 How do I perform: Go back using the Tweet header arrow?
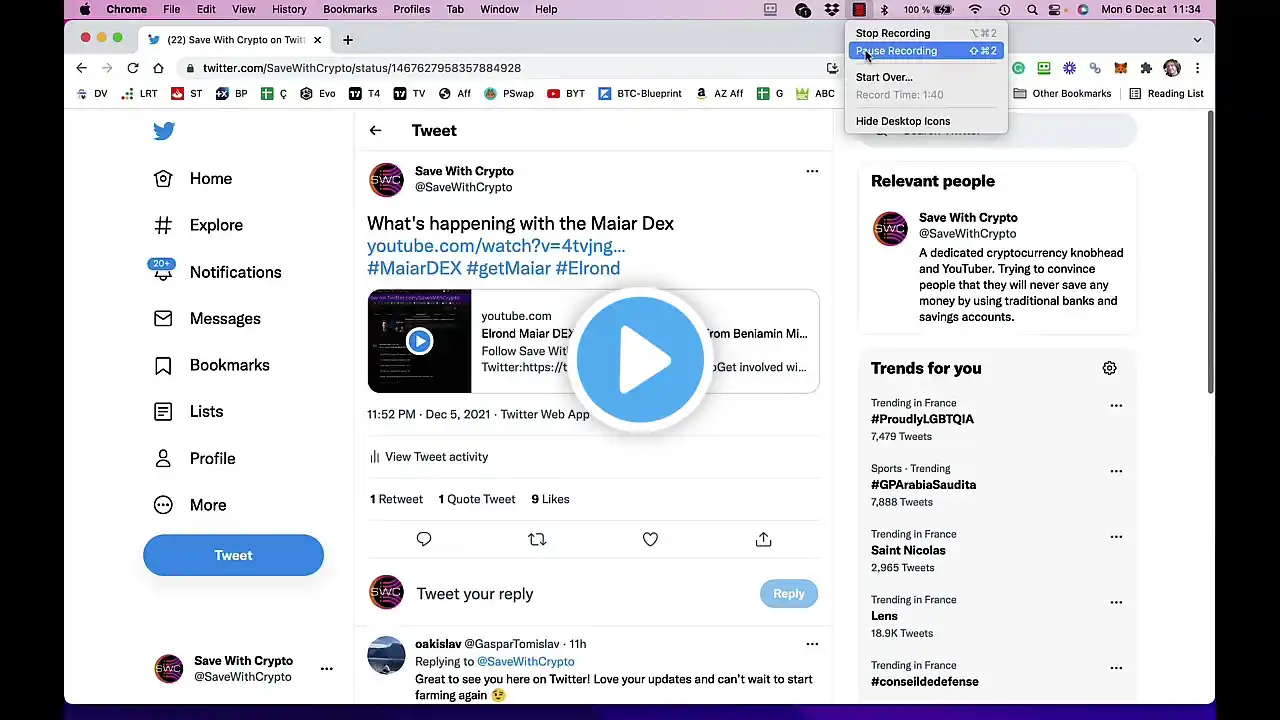[x=375, y=131]
